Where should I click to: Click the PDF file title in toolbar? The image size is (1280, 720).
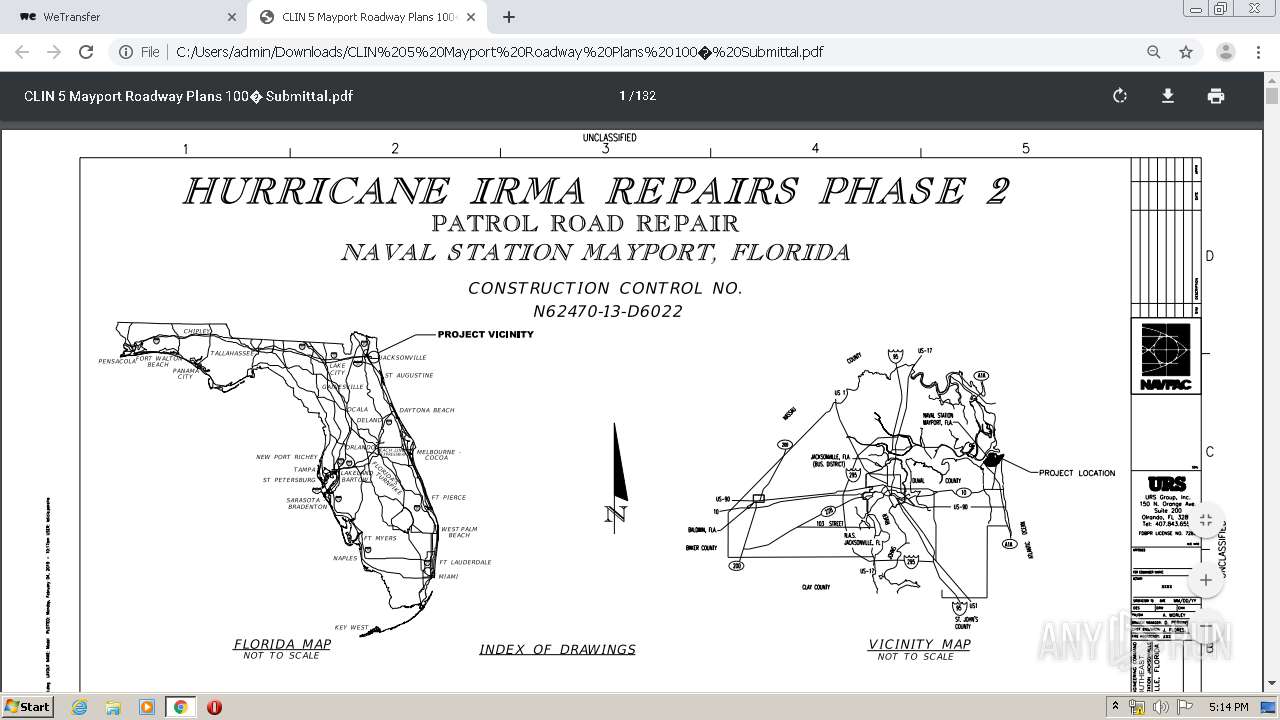pos(188,96)
